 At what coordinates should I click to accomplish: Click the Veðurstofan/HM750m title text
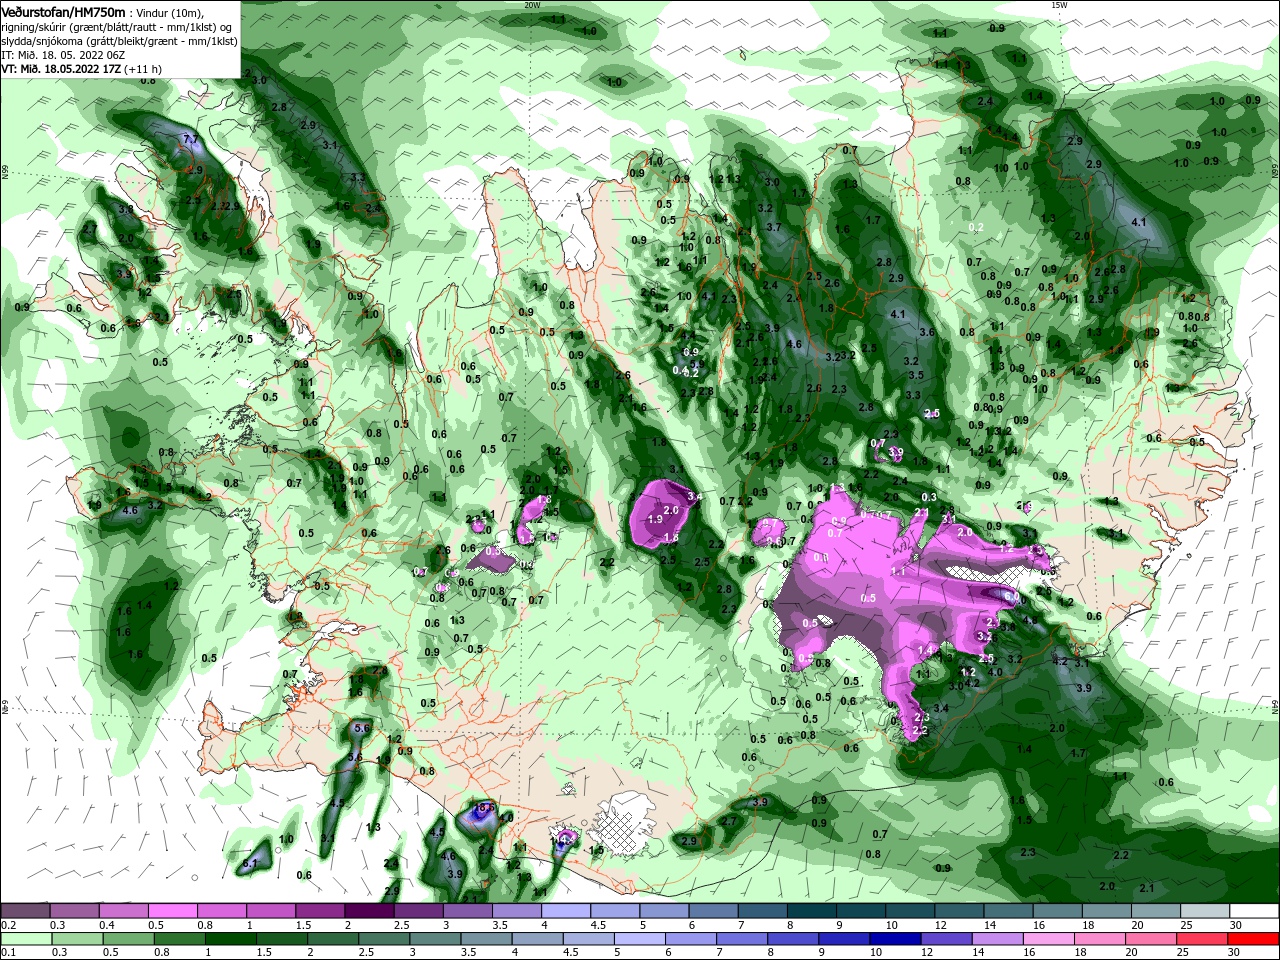tap(63, 11)
